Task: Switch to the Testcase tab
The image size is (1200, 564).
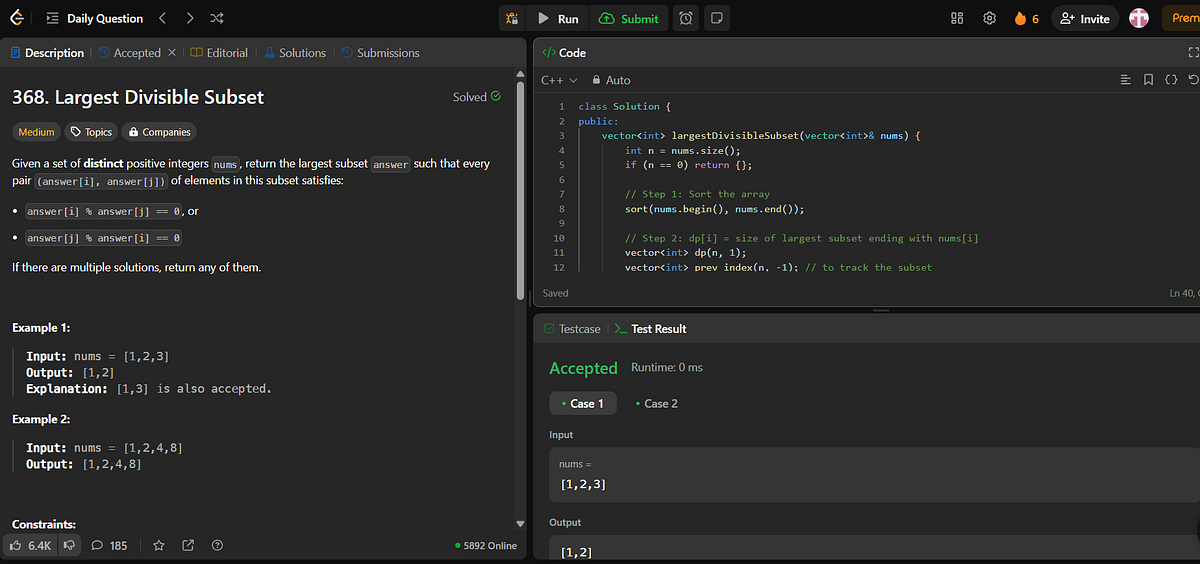Action: click(x=572, y=329)
